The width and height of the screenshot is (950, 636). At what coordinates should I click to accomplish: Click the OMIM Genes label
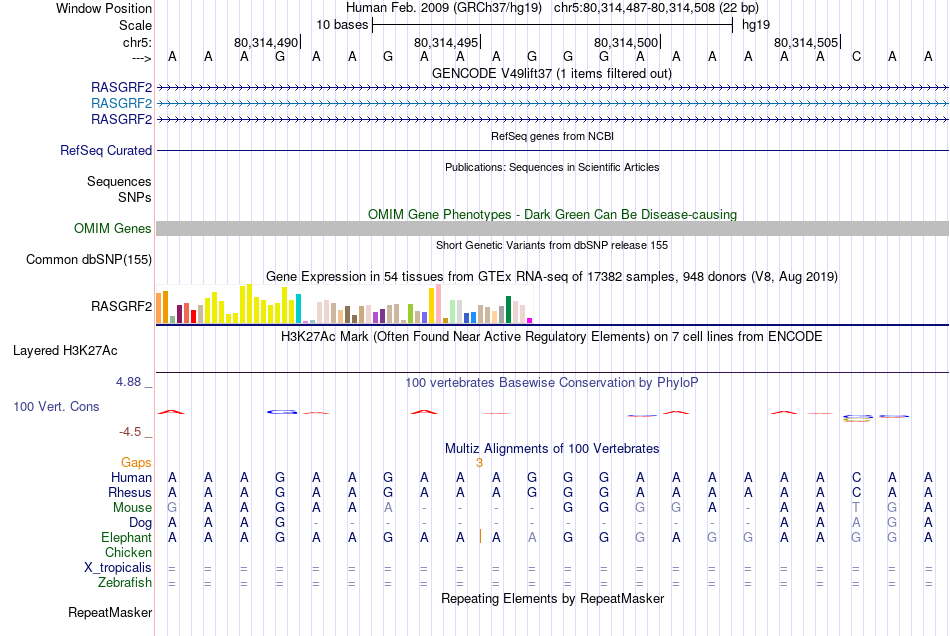112,228
